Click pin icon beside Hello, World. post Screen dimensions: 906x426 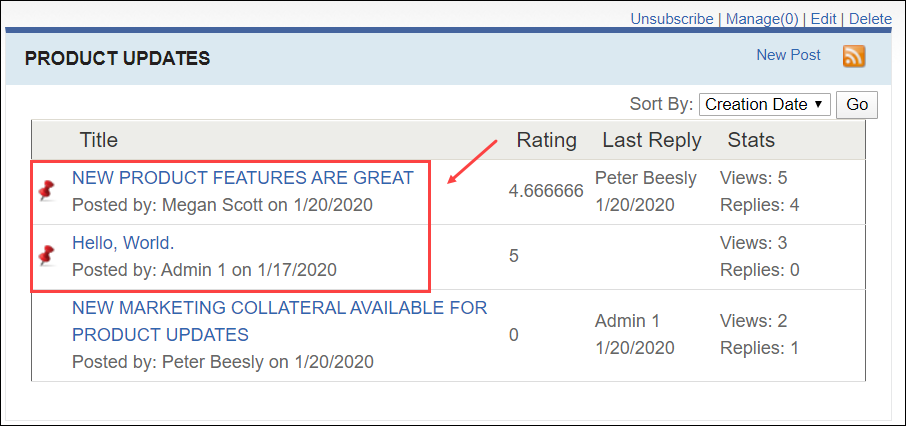point(47,256)
